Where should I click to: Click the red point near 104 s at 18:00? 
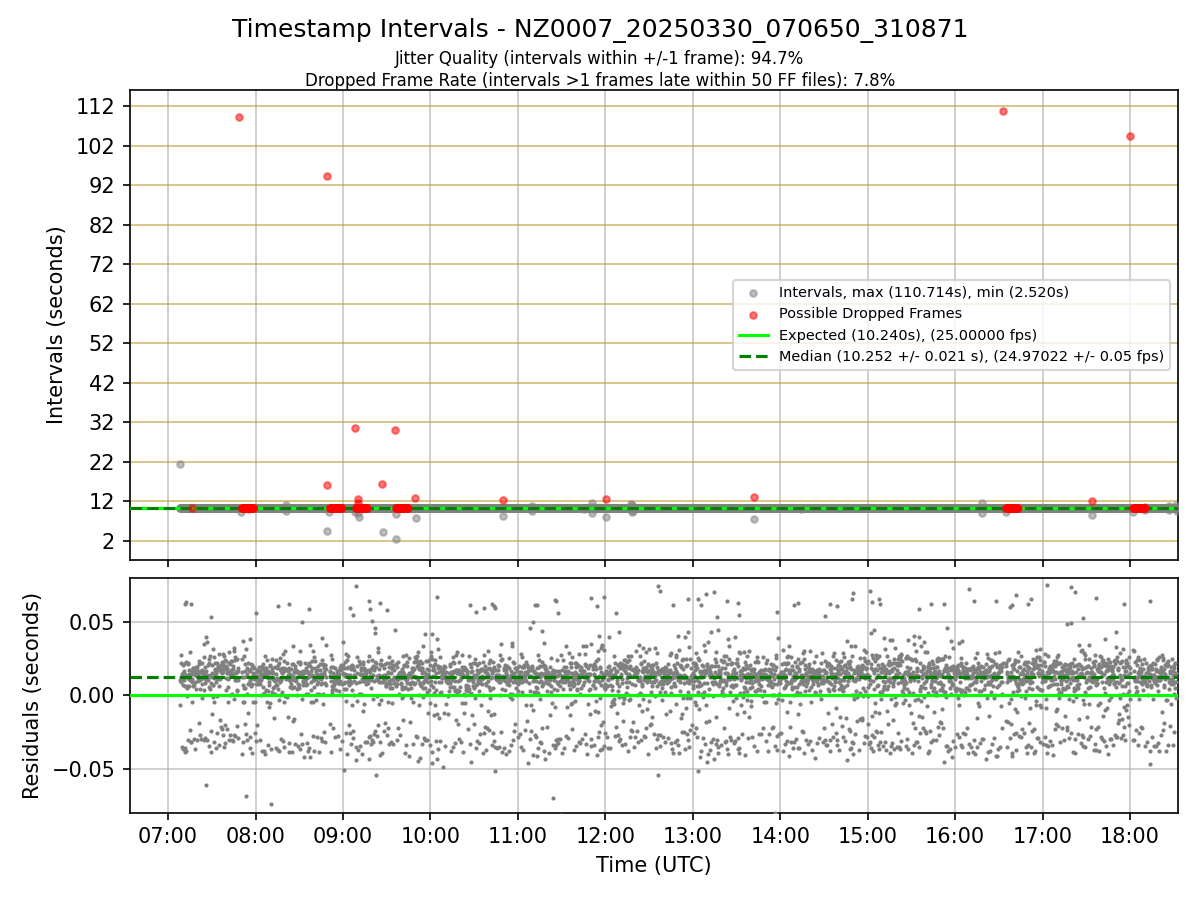(x=1130, y=136)
